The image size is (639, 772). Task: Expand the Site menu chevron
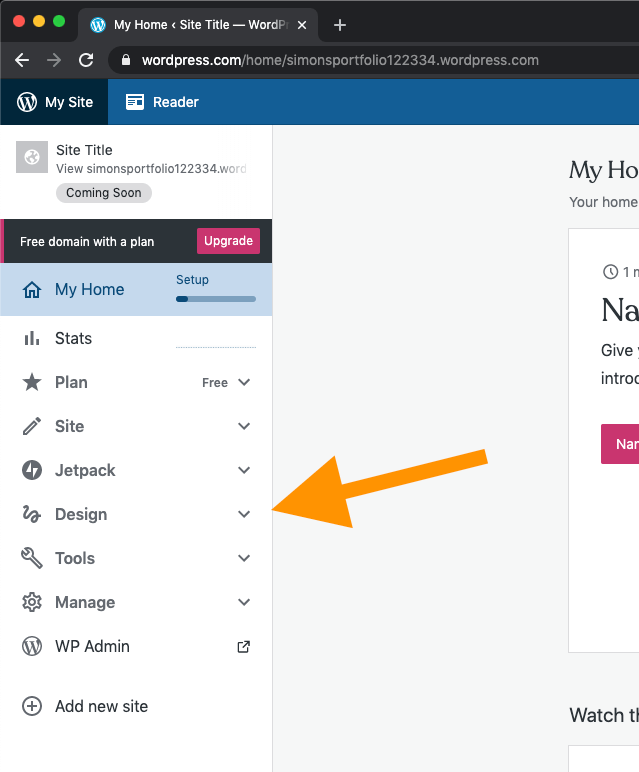[244, 426]
